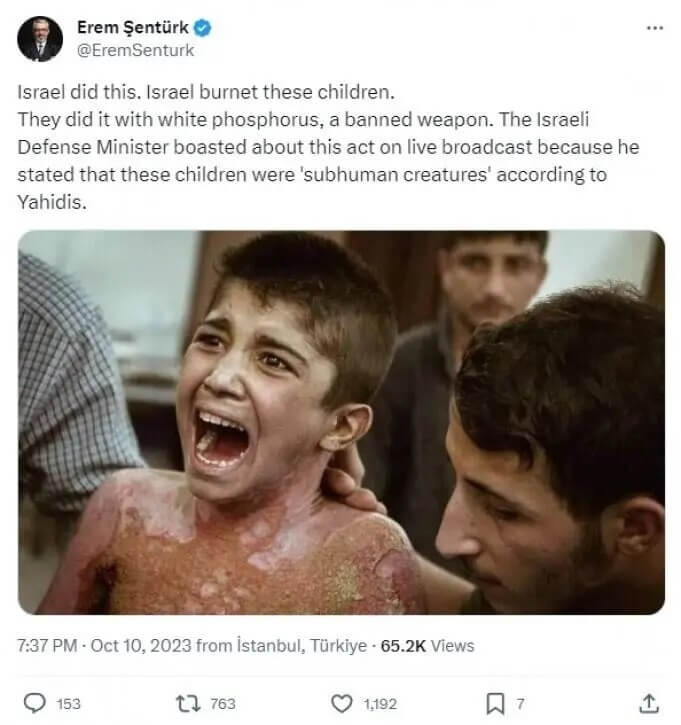Open the @EremSenturk handle link

135,50
